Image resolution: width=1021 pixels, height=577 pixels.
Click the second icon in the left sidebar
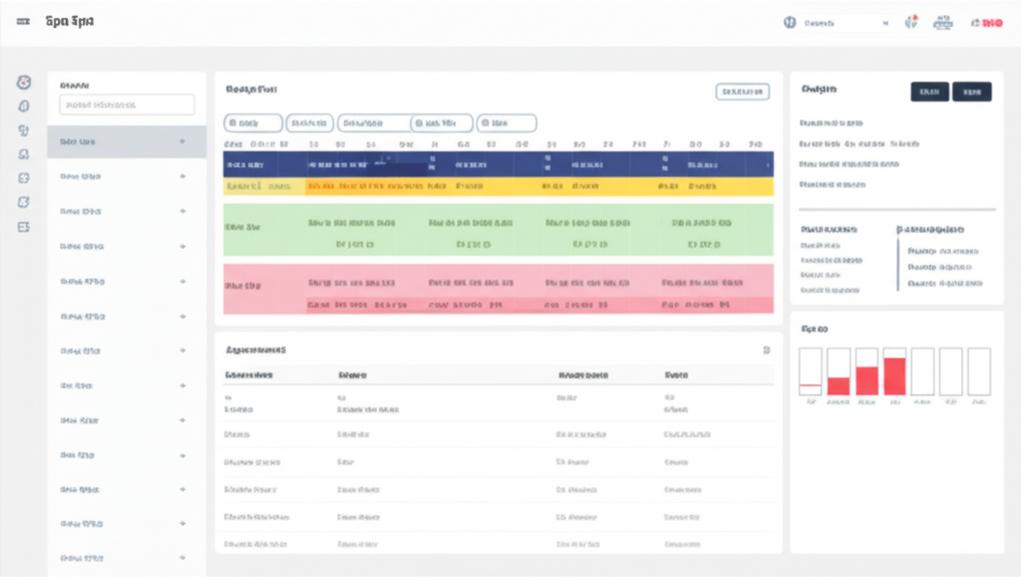coord(24,106)
